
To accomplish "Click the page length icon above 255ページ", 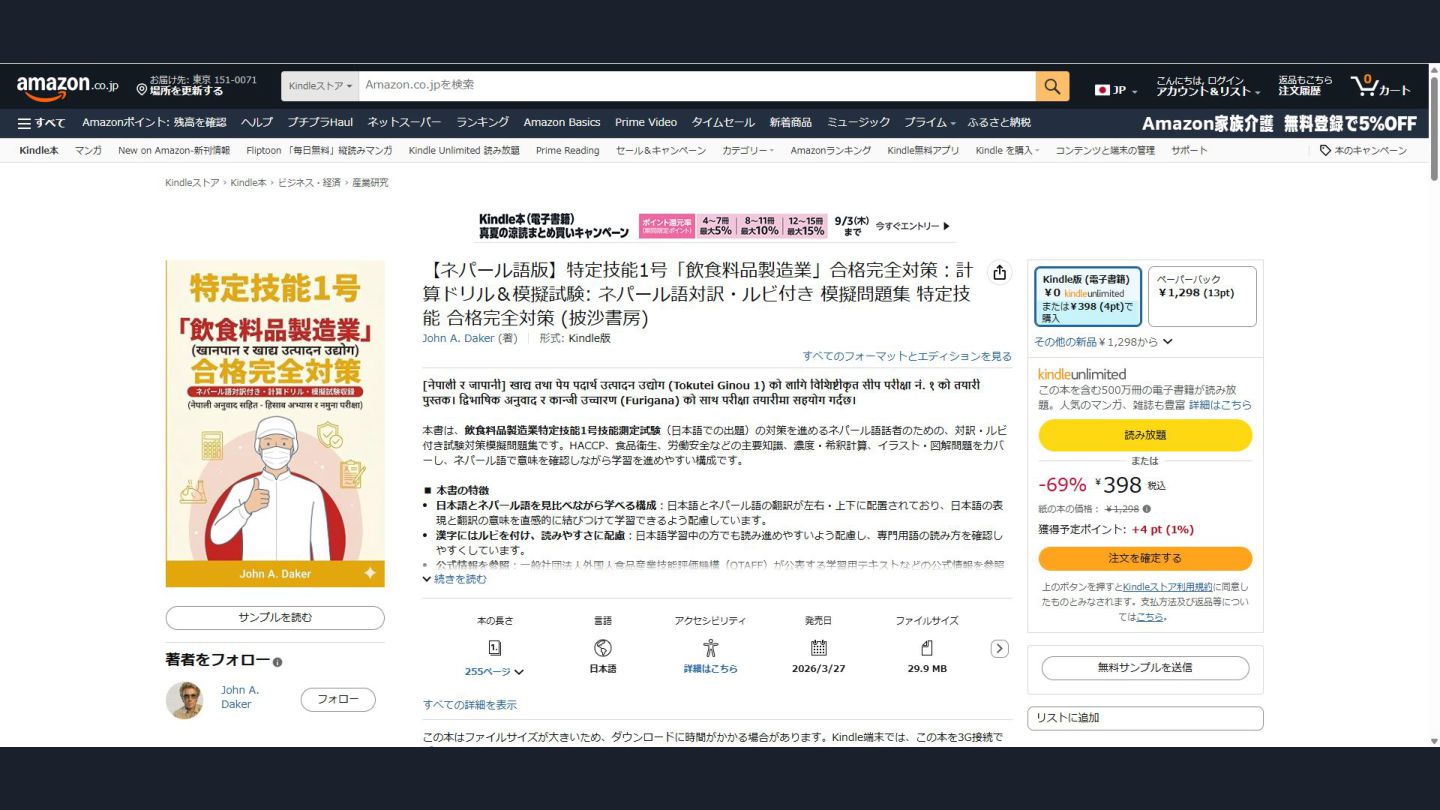I will (494, 648).
